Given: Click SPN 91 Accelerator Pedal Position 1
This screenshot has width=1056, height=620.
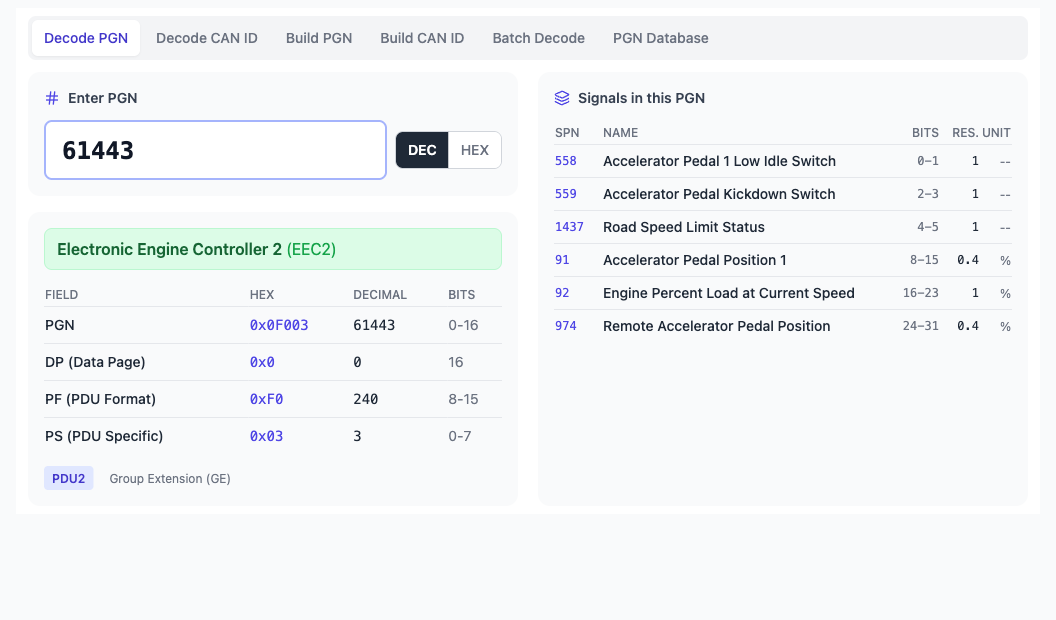Looking at the screenshot, I should [563, 260].
